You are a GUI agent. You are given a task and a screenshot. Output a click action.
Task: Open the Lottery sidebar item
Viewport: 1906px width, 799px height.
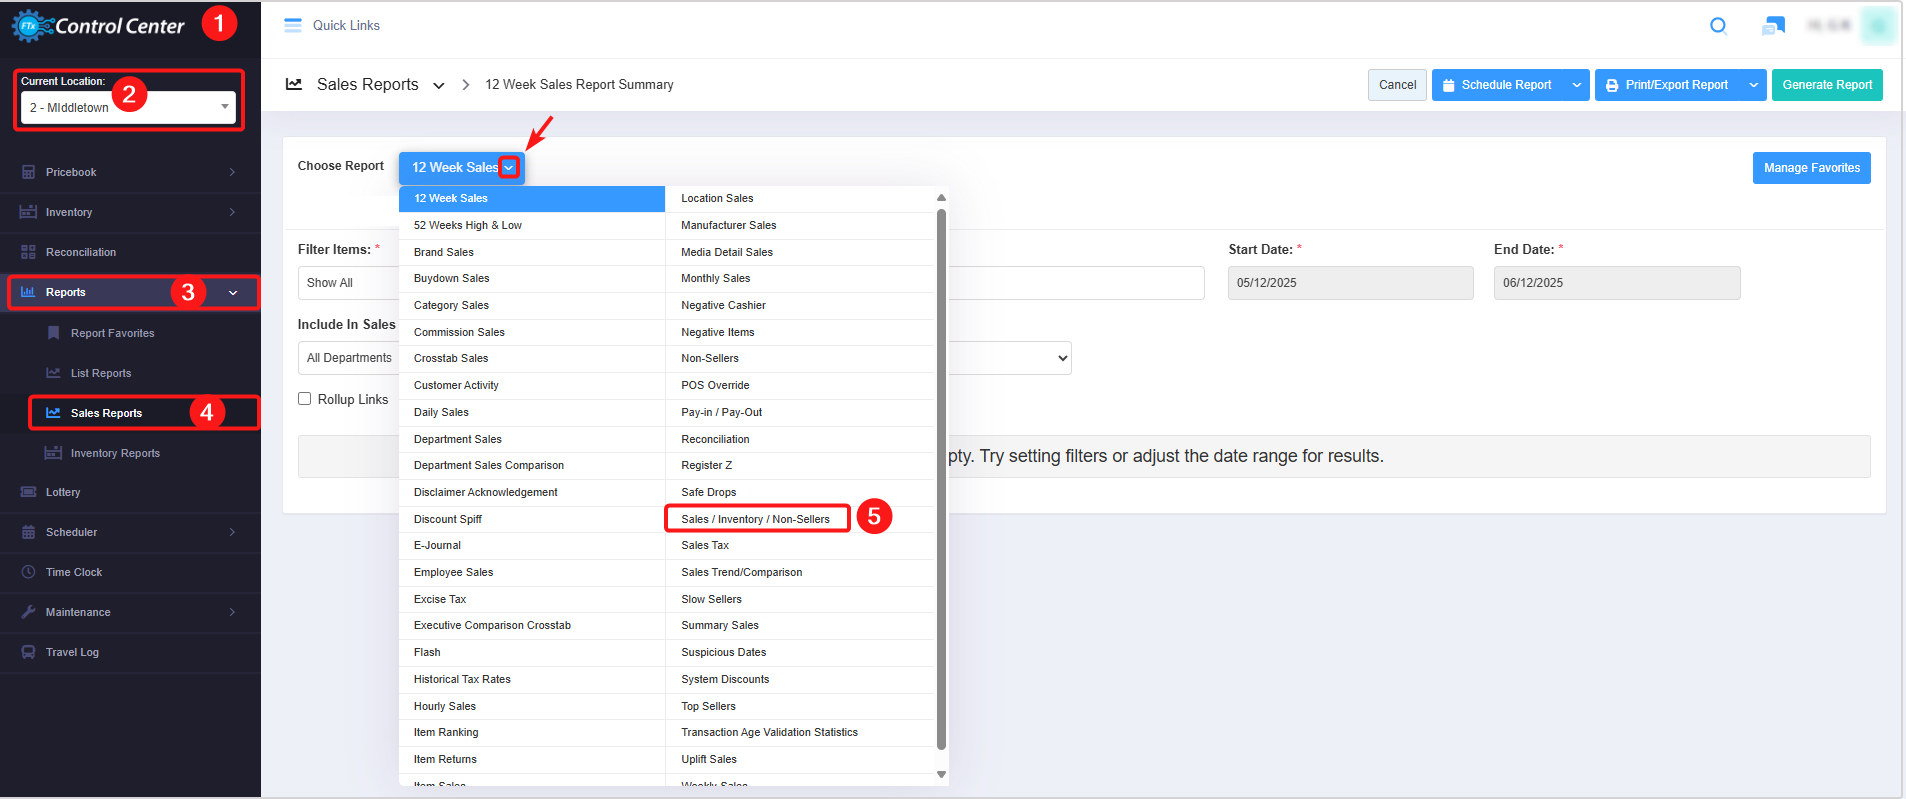63,492
